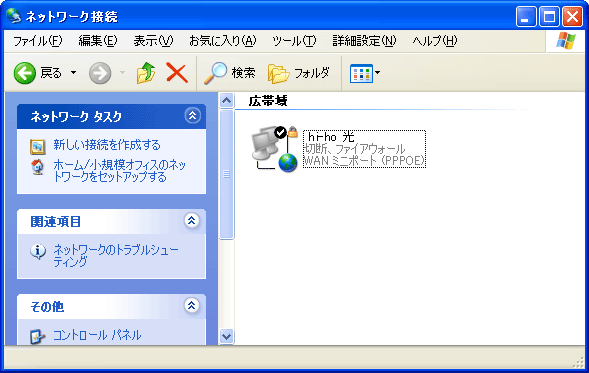Image resolution: width=589 pixels, height=373 pixels.
Task: Click the new connection wizard icon
Action: click(x=38, y=146)
